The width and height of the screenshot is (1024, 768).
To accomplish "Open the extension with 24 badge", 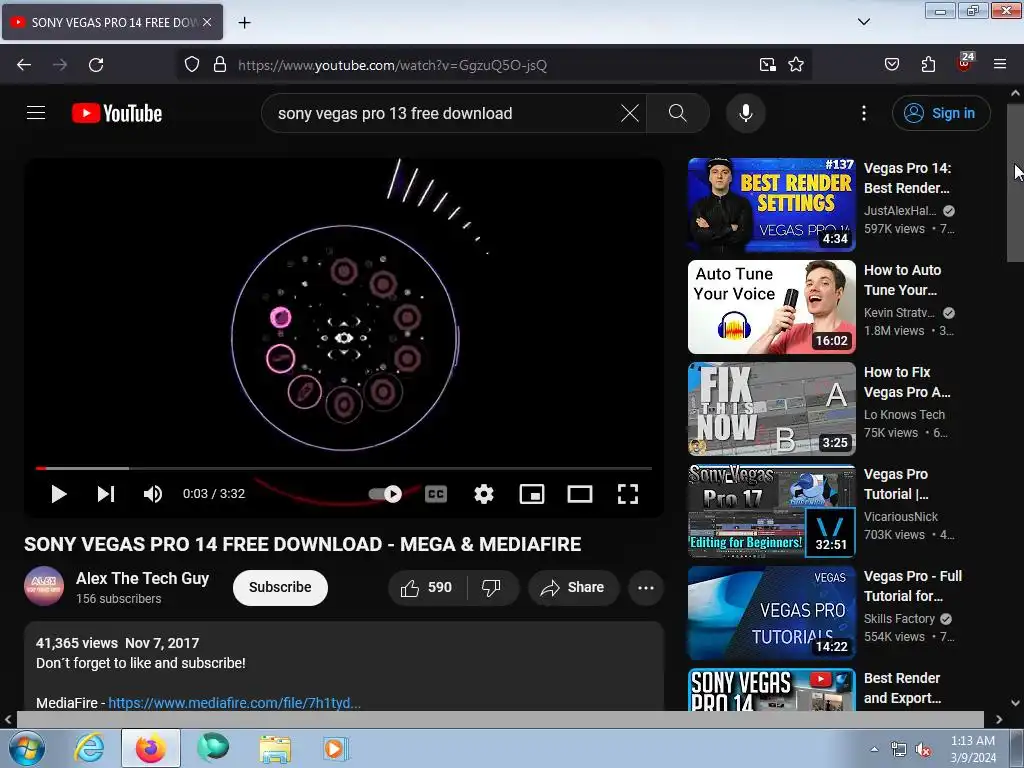I will coord(964,63).
